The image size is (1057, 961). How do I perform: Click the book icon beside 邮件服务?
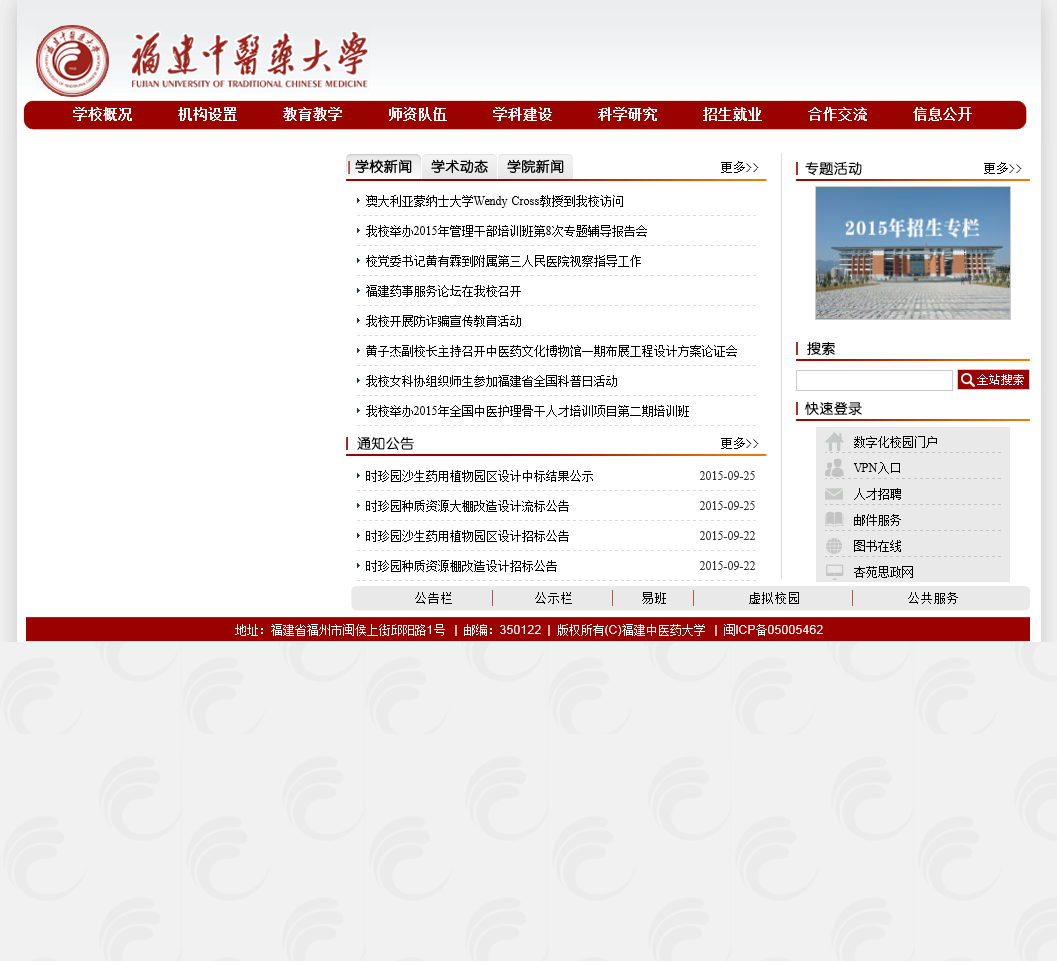pyautogui.click(x=835, y=520)
